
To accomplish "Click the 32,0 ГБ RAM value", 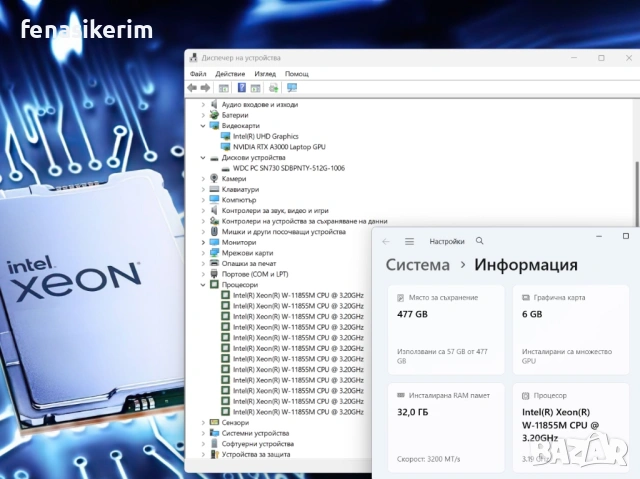I will 413,412.
